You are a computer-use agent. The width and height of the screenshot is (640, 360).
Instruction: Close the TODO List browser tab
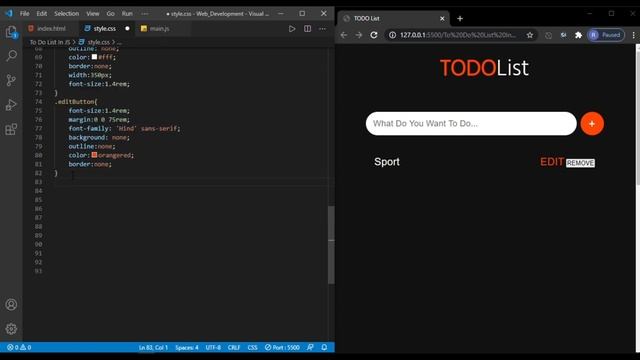click(442, 18)
